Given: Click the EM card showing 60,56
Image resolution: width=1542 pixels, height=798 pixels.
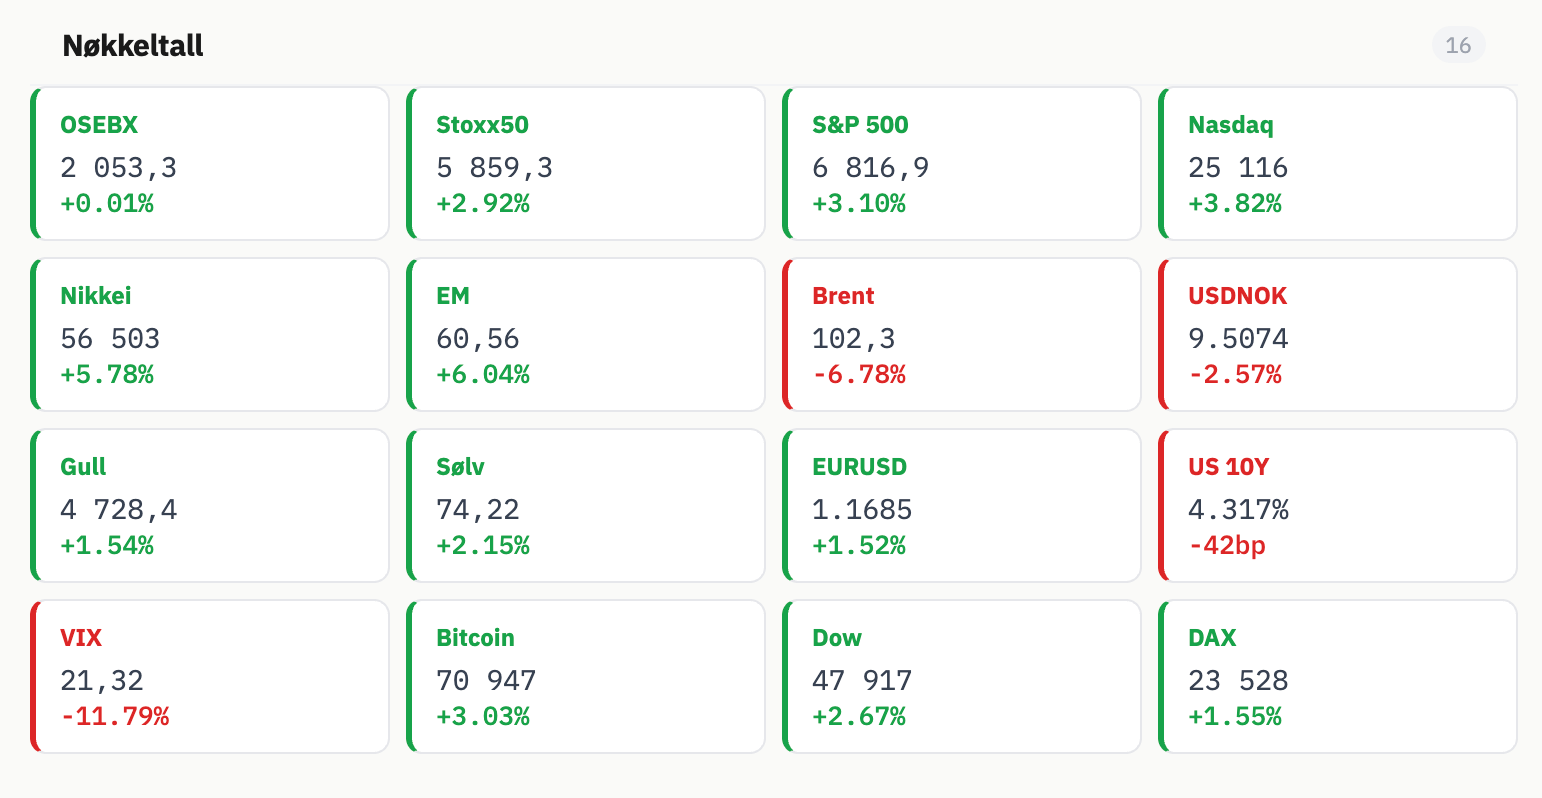Looking at the screenshot, I should click(x=586, y=335).
